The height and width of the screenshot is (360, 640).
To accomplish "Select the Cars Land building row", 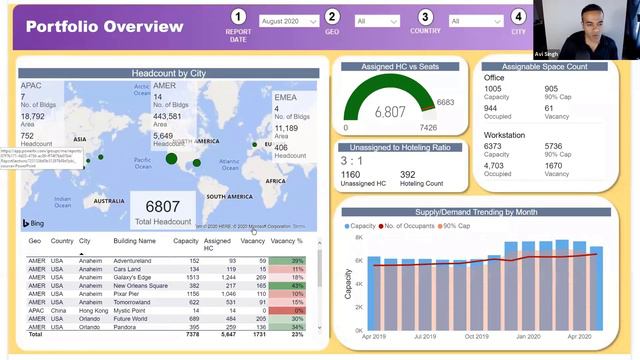I will click(166, 269).
